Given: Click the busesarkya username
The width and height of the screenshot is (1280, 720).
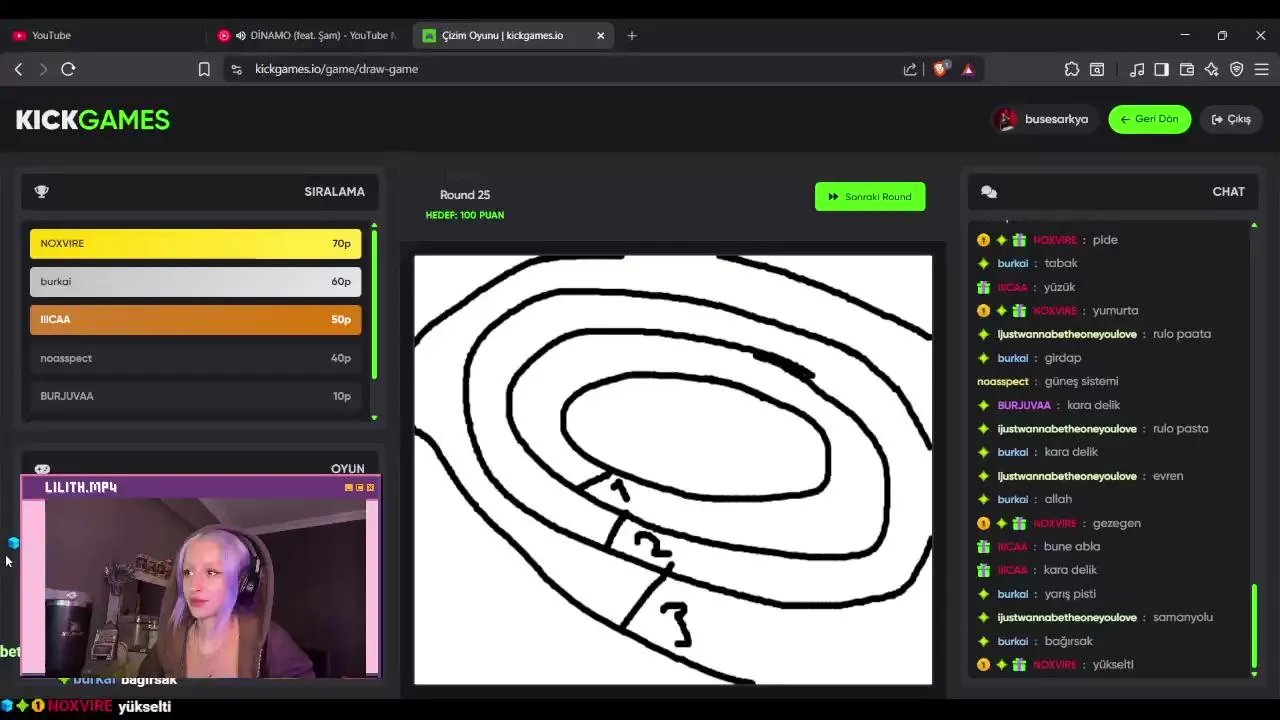Looking at the screenshot, I should pyautogui.click(x=1056, y=119).
